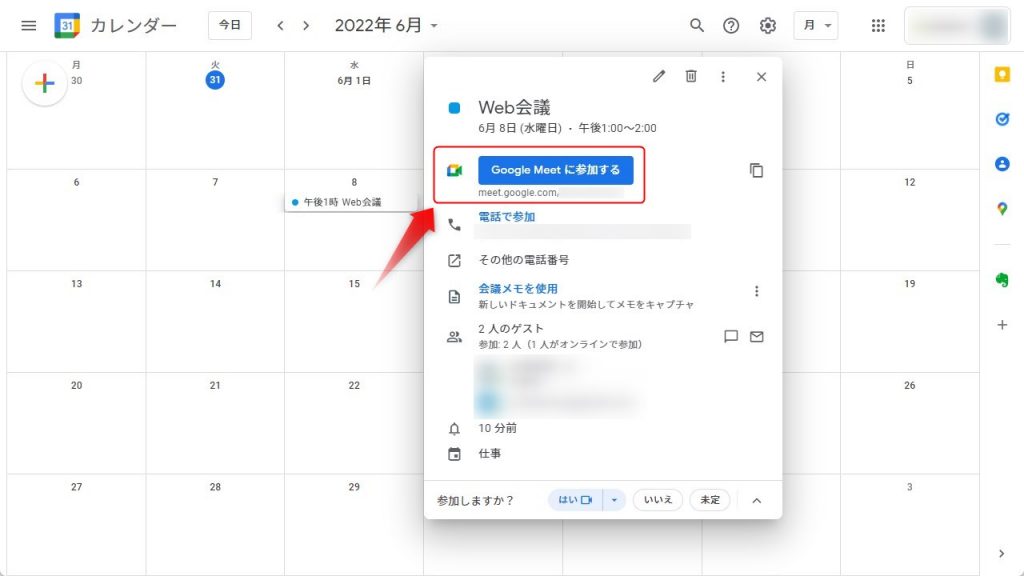
Task: Open Contacts in side panel
Action: tap(1002, 164)
